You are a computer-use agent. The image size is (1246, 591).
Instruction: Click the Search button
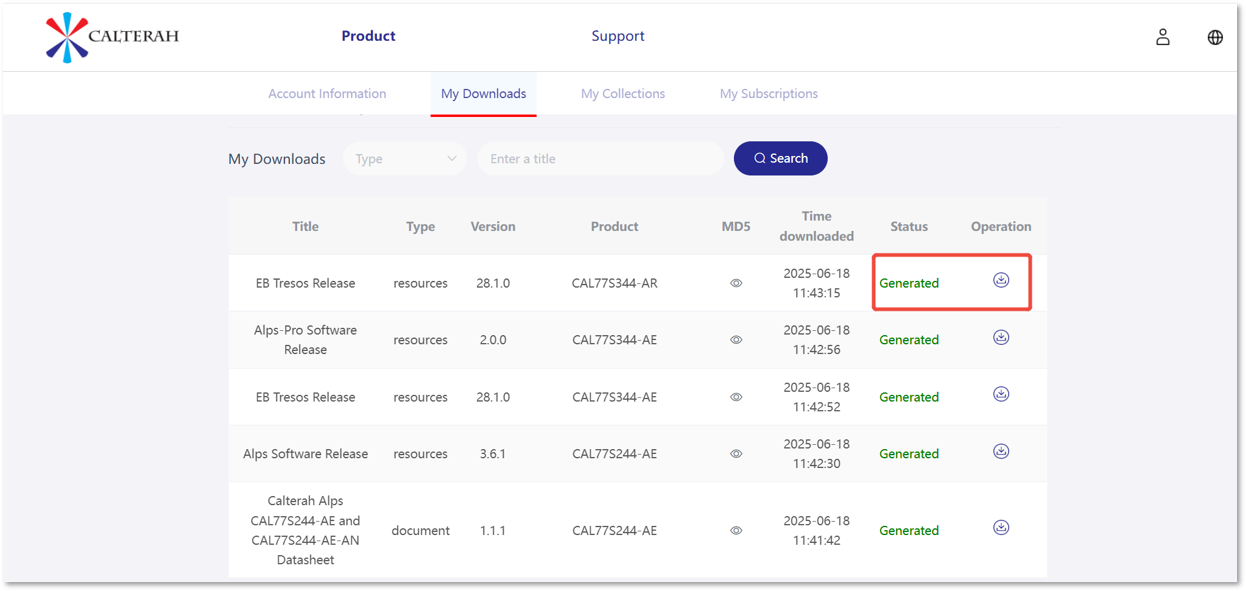tap(781, 158)
